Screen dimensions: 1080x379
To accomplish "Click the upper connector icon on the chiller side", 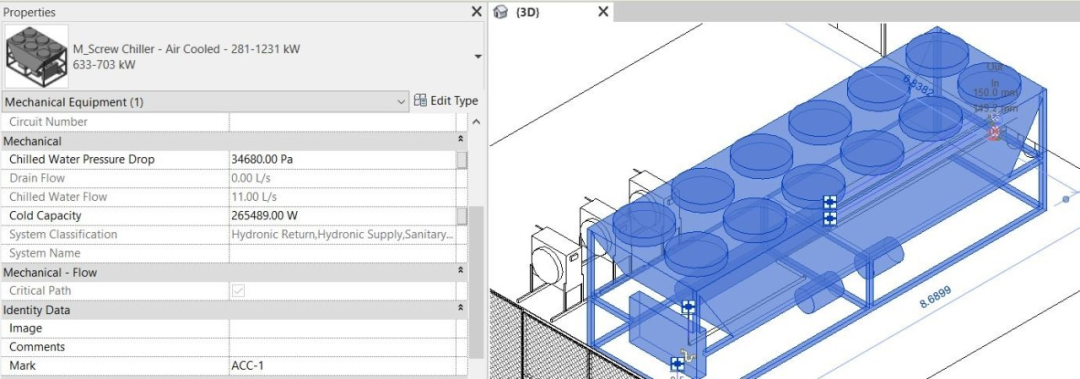I will 830,202.
